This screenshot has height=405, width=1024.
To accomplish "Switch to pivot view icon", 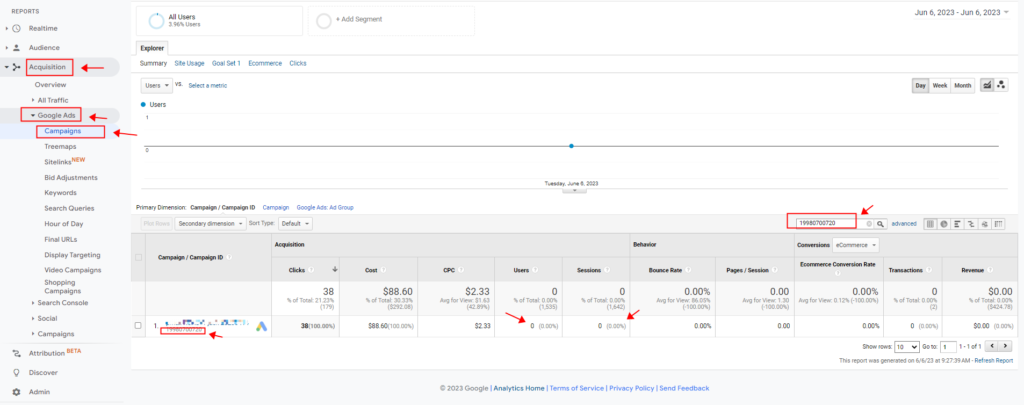I will [x=998, y=224].
